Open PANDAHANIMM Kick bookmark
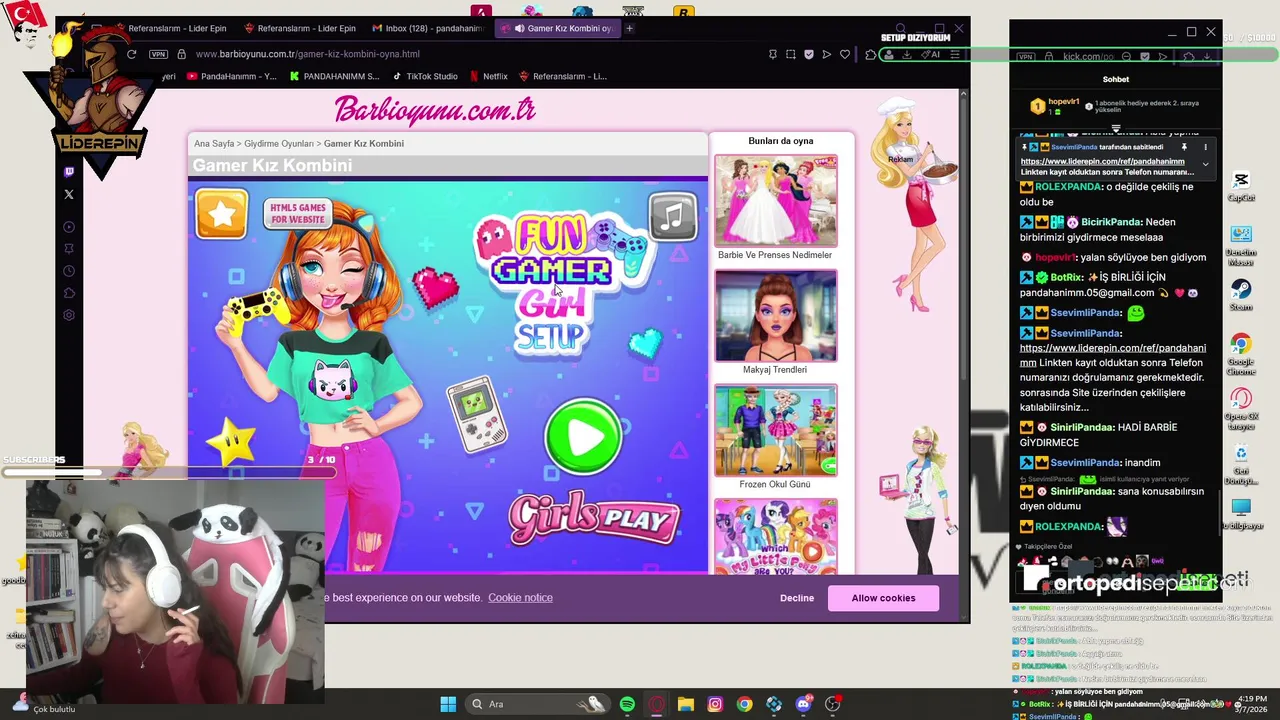The image size is (1280, 720). pyautogui.click(x=334, y=76)
